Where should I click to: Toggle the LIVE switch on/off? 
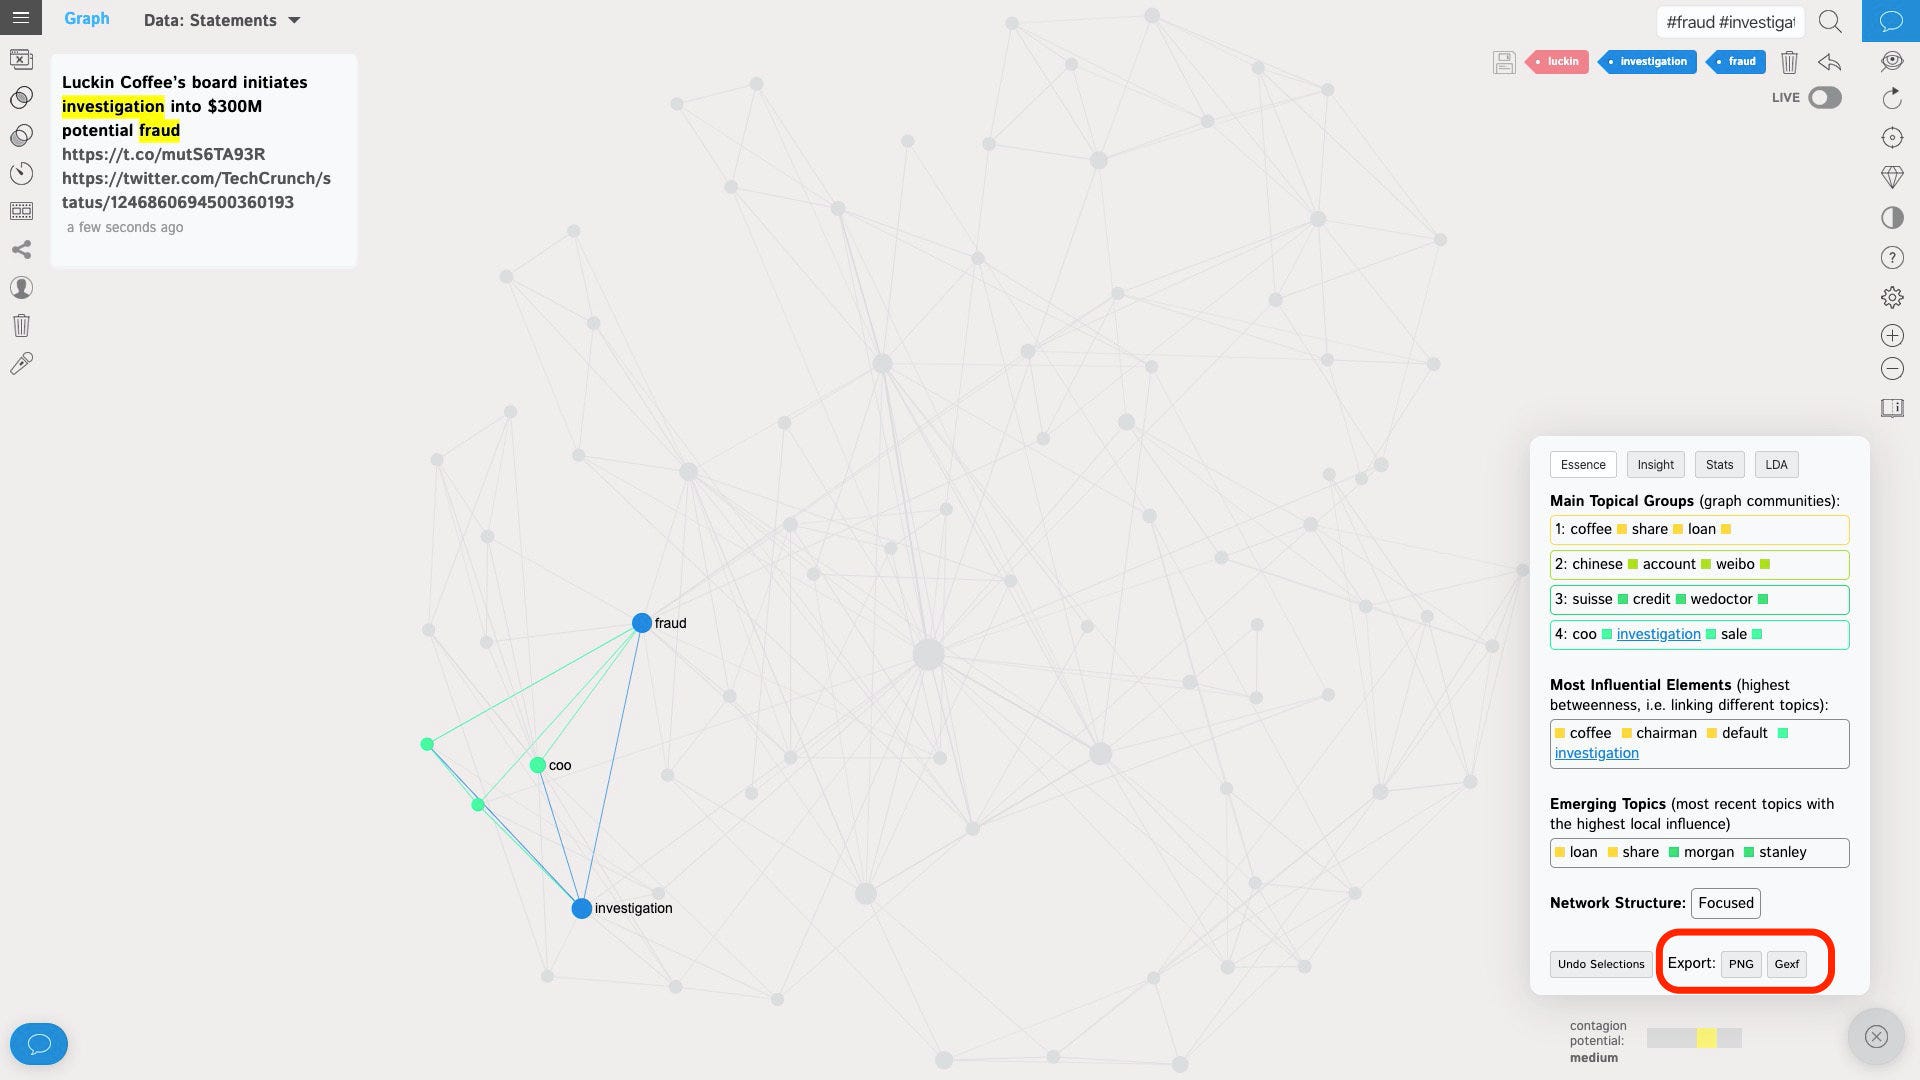pyautogui.click(x=1825, y=96)
